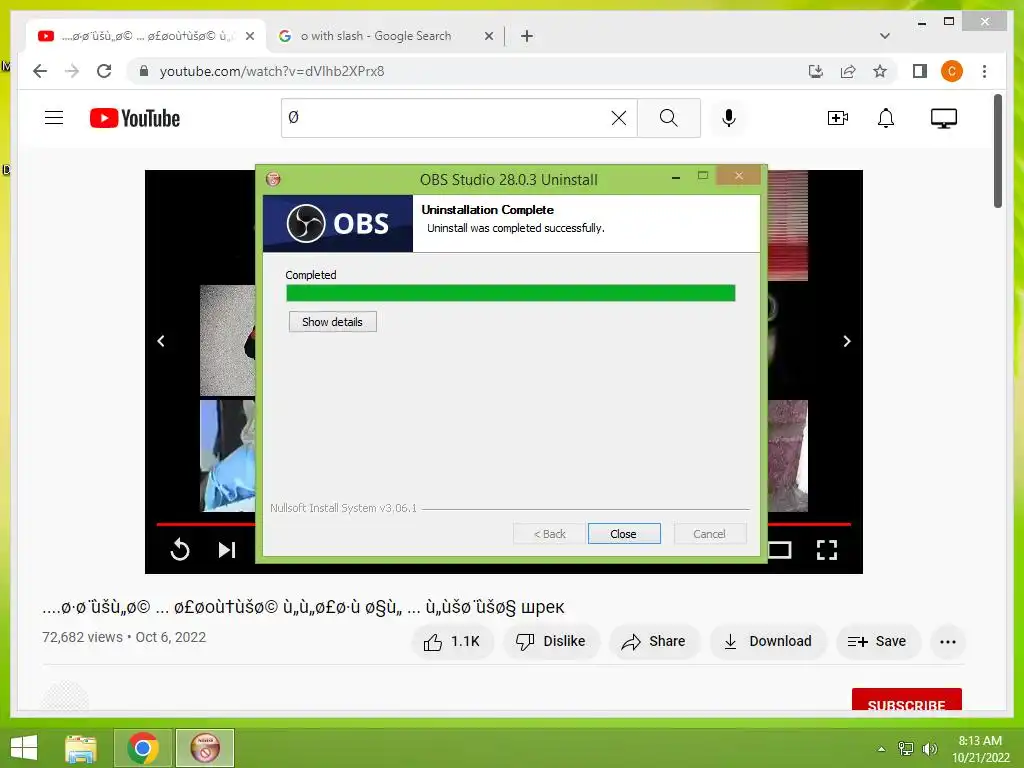Screen dimensions: 1024x768
Task: Show previous suggested videos arrow
Action: point(161,341)
